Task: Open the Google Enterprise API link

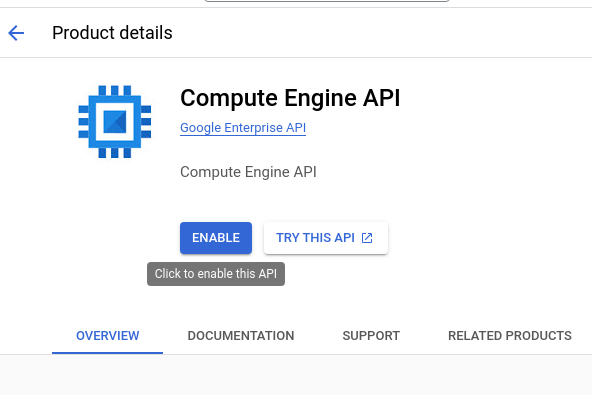Action: coord(243,128)
